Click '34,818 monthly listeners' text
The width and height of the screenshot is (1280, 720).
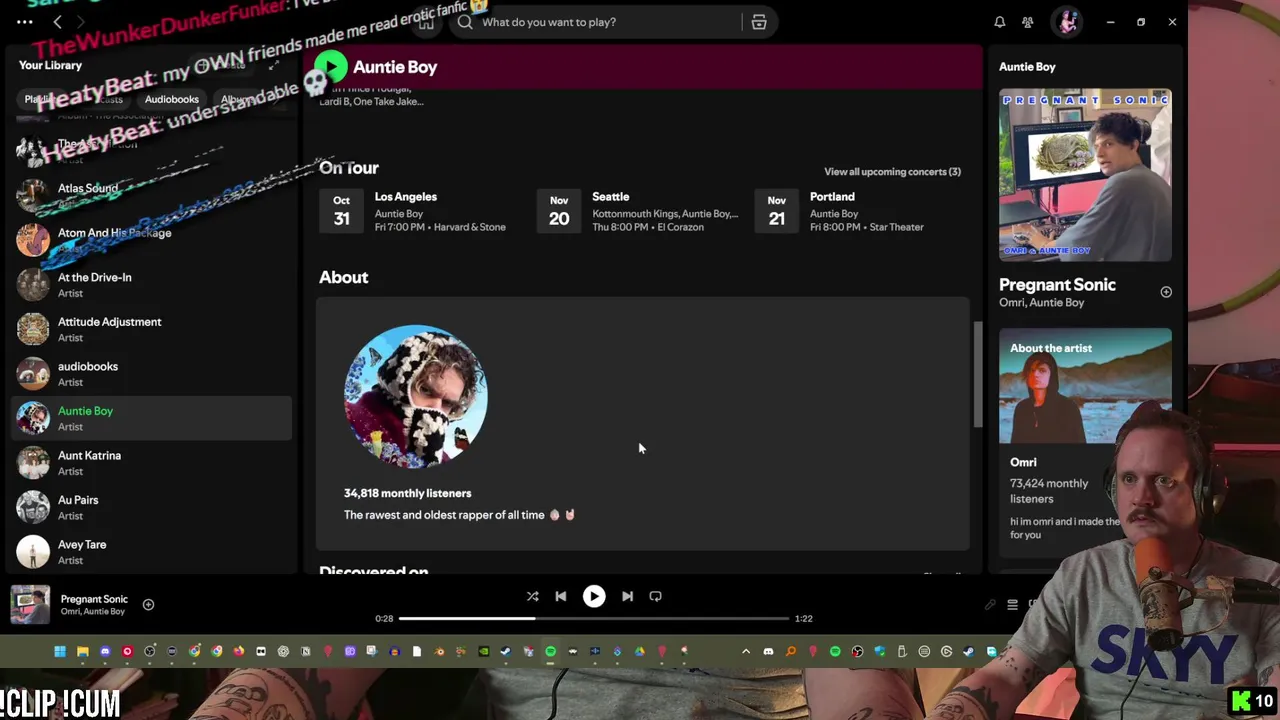[407, 493]
